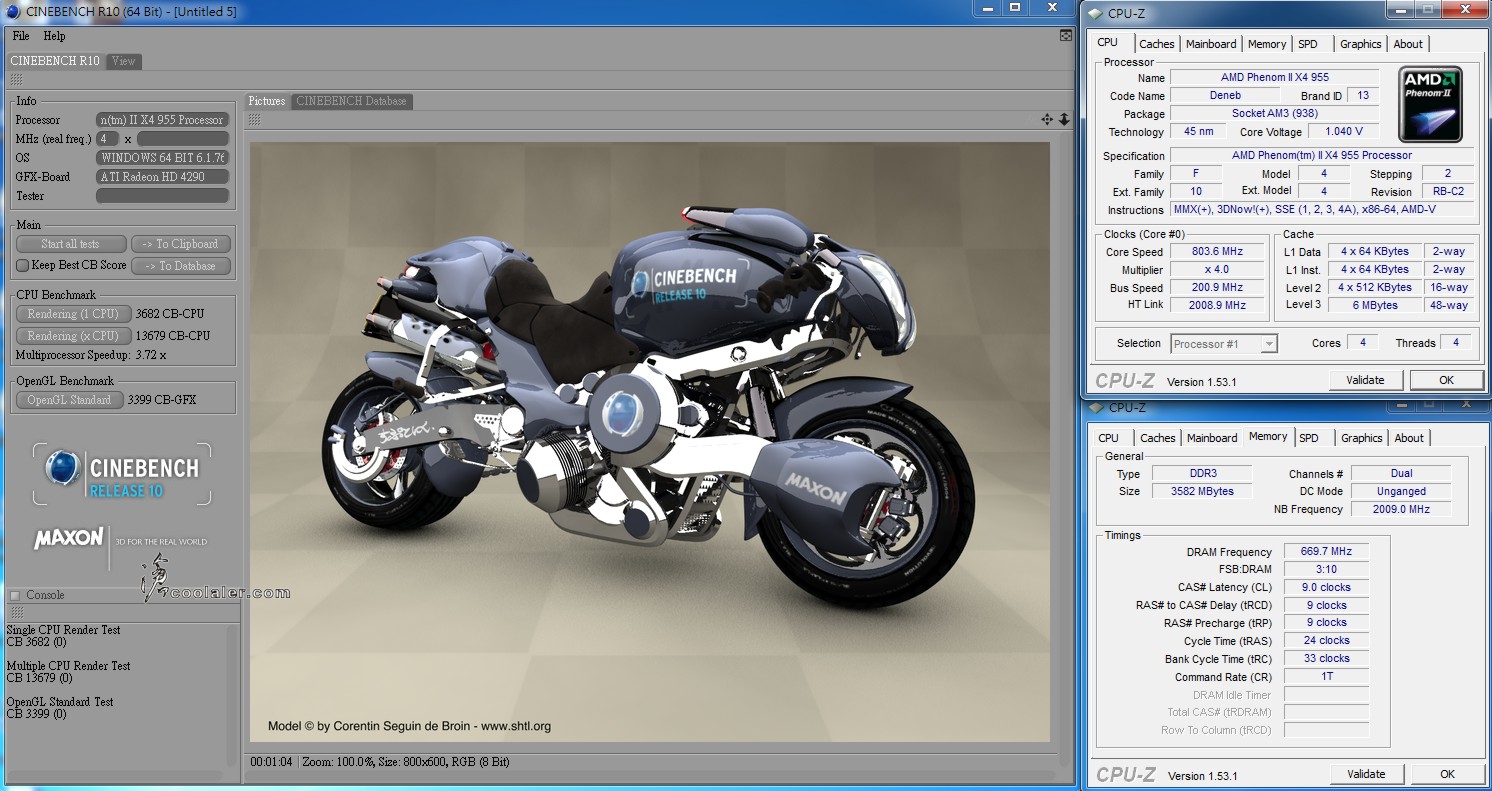The width and height of the screenshot is (1492, 791).
Task: Open About tab in upper CPU-Z window
Action: click(1408, 44)
